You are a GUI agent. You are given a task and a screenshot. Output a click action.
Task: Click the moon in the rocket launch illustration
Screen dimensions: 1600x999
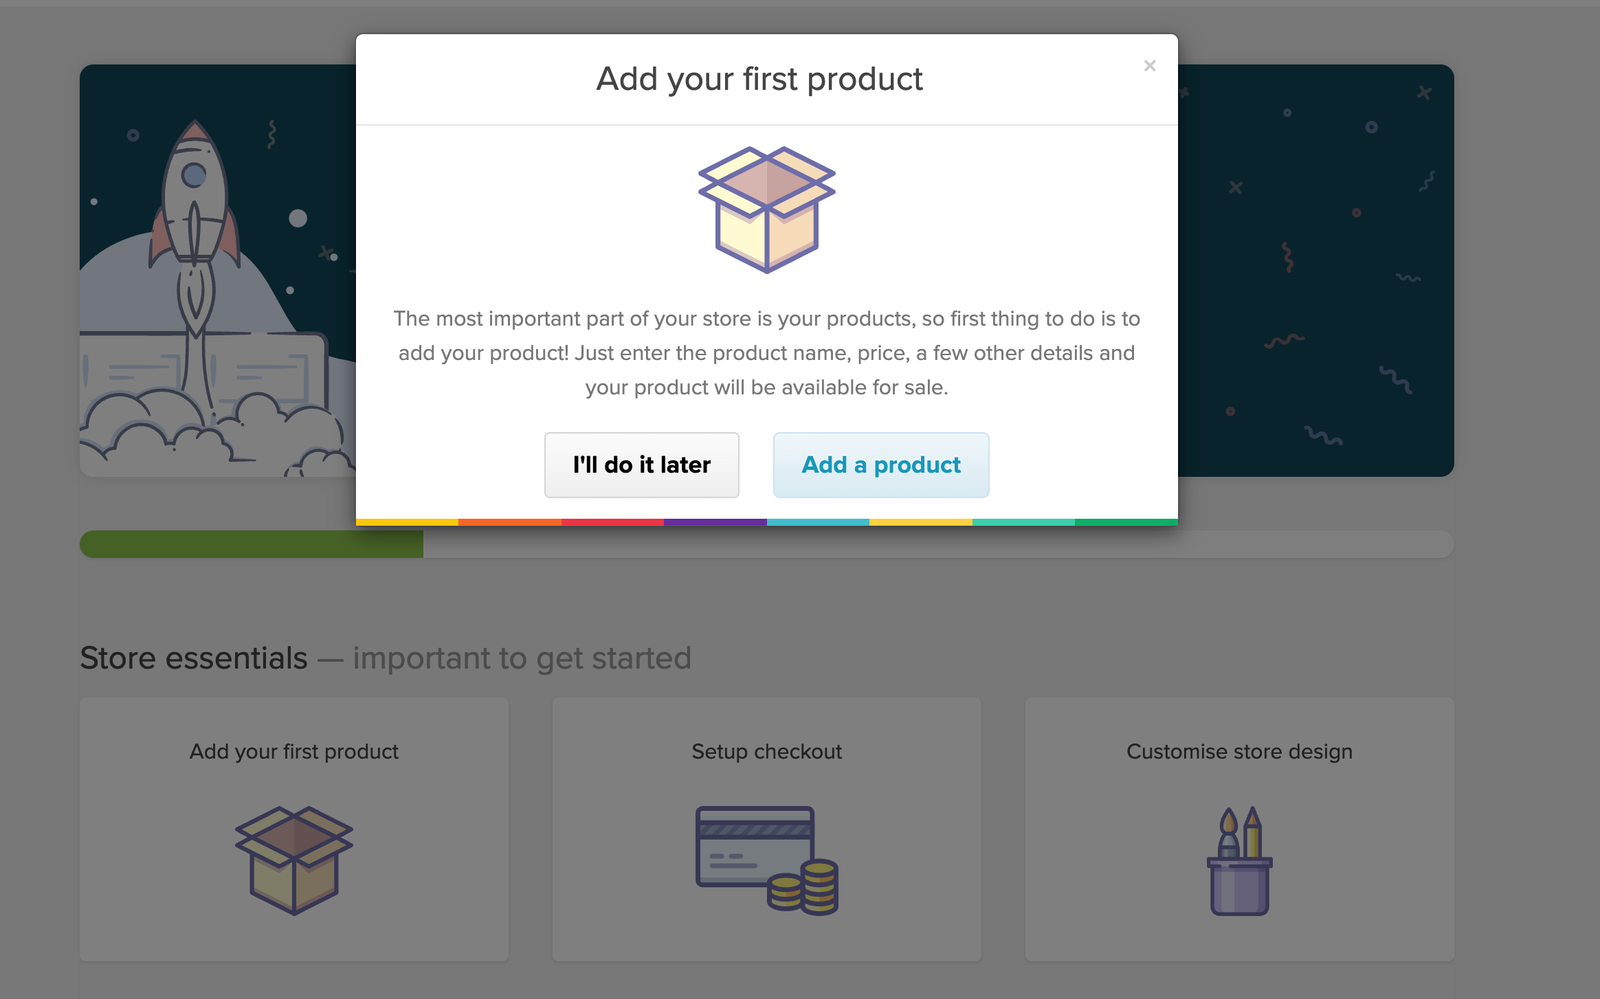297,218
